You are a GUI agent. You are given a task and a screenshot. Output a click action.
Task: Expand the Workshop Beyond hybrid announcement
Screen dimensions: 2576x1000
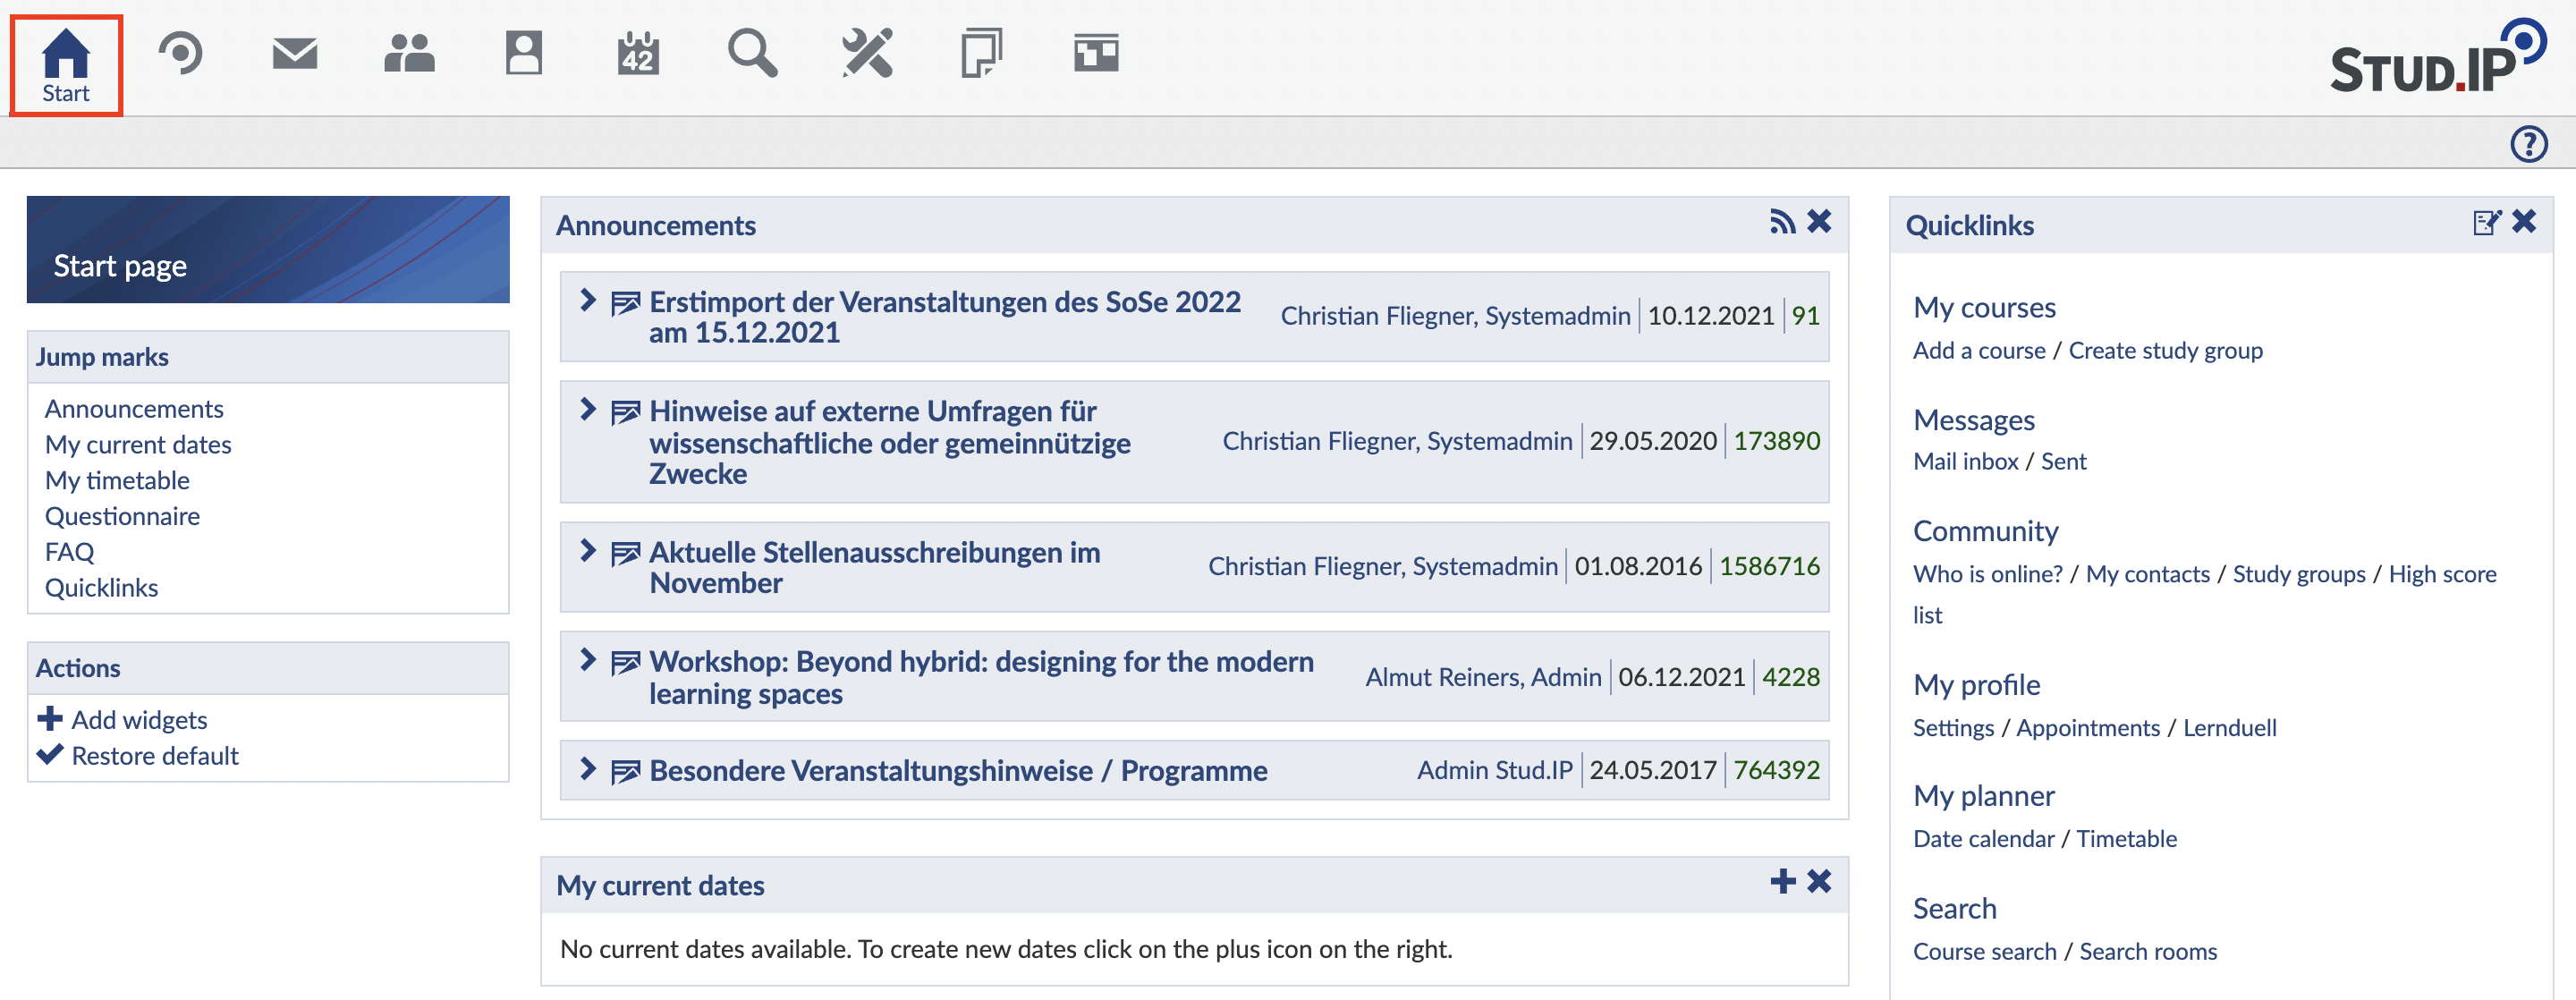point(588,660)
